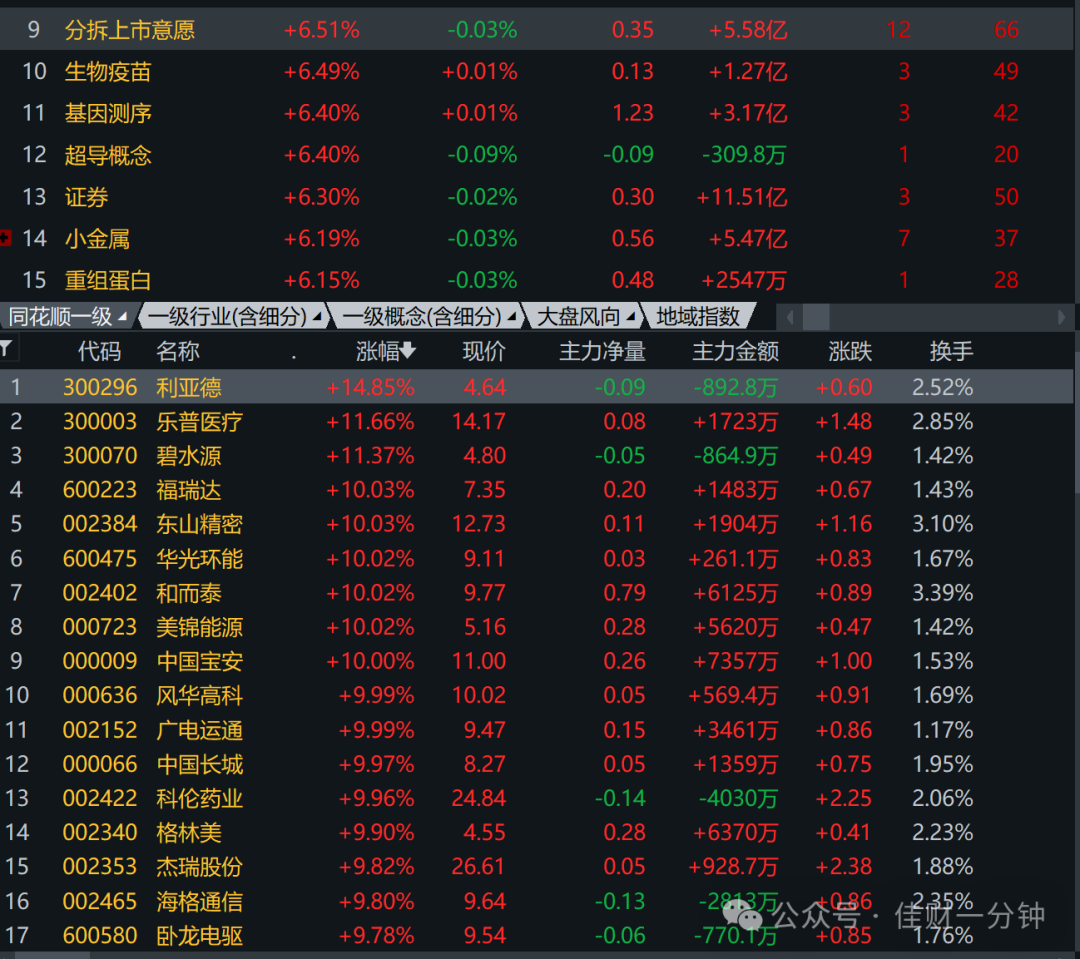Expand the 一级行业(含细分) dropdown arrow

coord(317,317)
